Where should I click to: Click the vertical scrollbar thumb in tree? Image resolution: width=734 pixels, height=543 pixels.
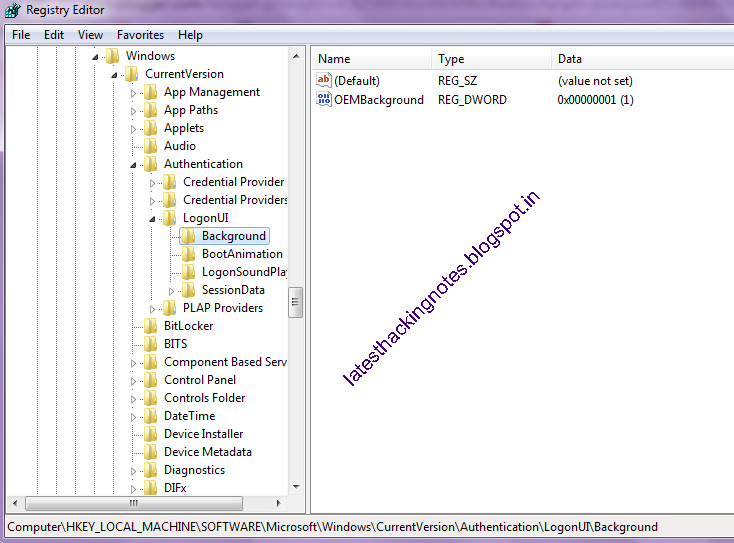pyautogui.click(x=295, y=302)
